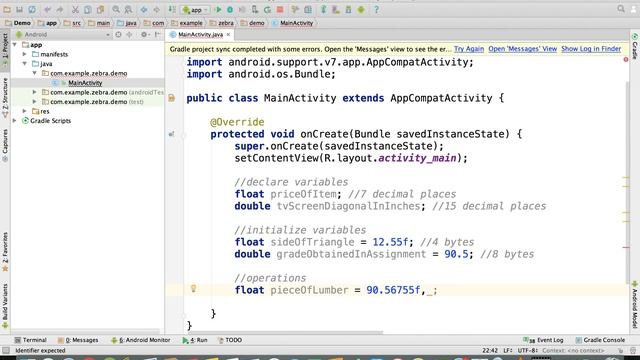
Task: Collapse the app module tree node
Action: (15, 44)
